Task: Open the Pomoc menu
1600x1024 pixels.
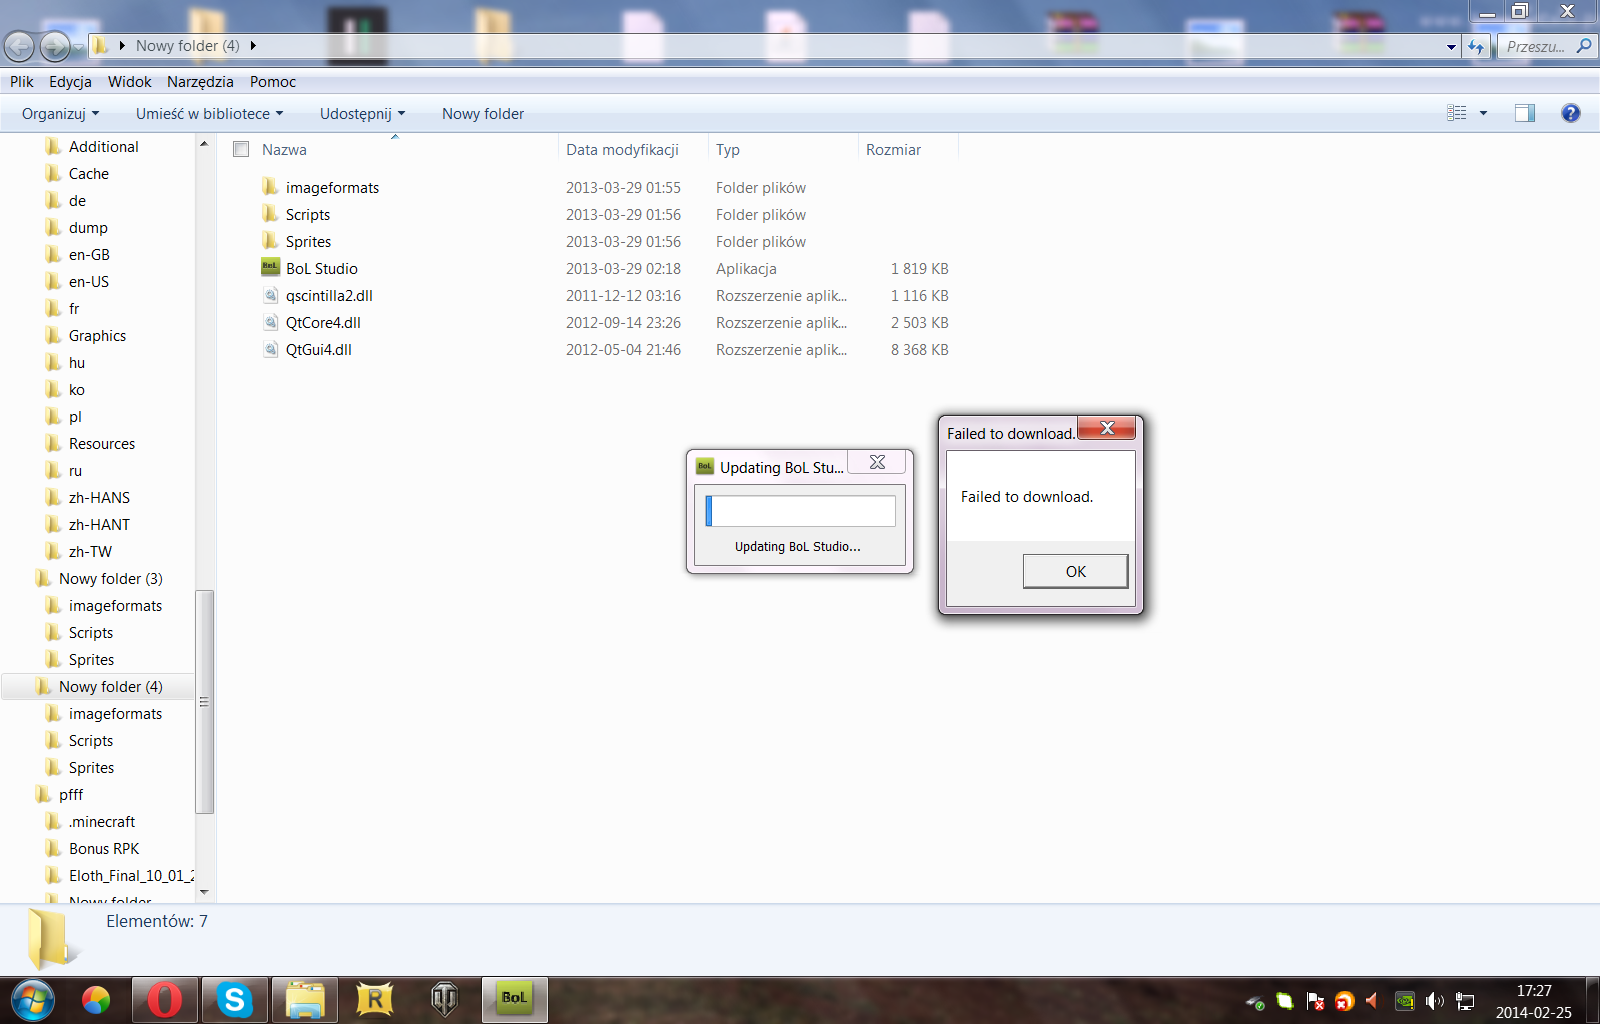Action: coord(273,82)
